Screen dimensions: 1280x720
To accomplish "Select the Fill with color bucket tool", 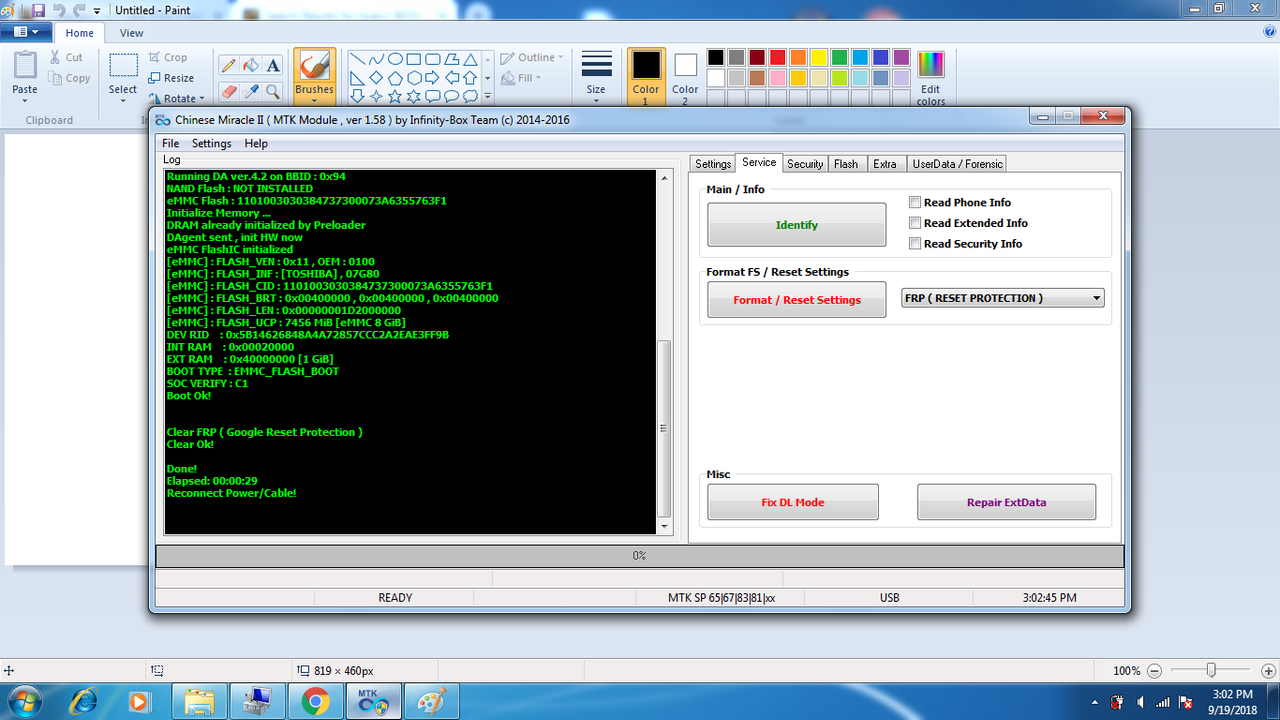I will point(251,66).
